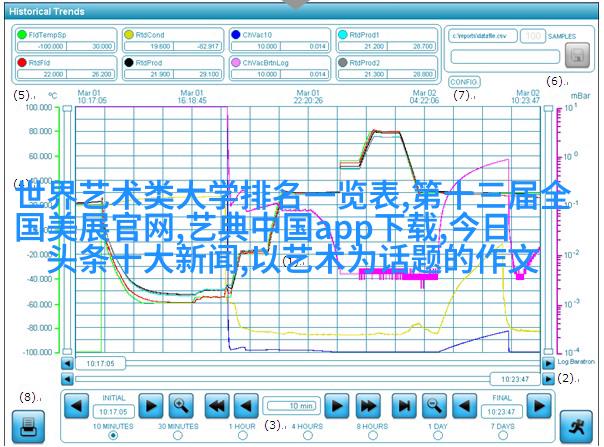Click the Historical Trends title text

click(x=47, y=12)
